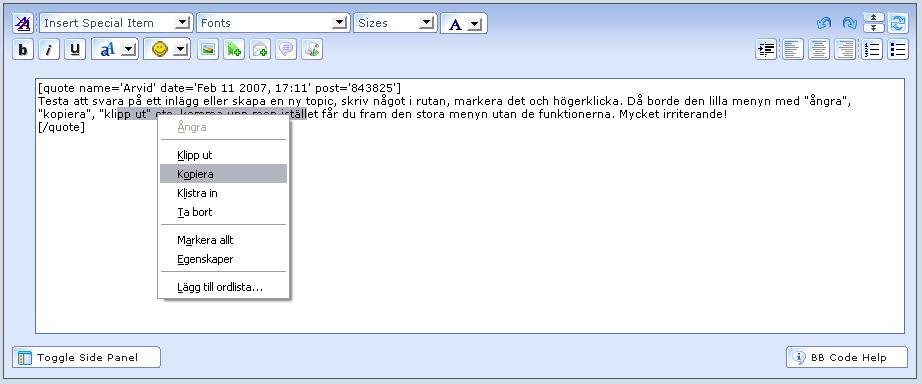
Task: Align text to center
Action: [819, 50]
